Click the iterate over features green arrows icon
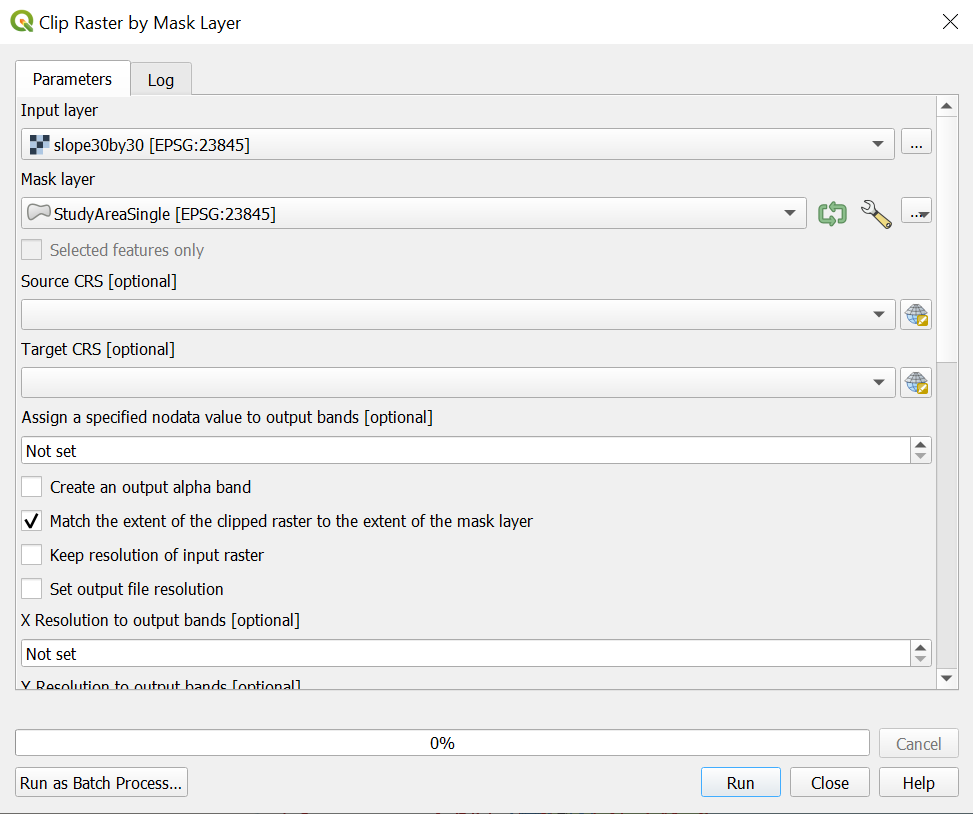Image resolution: width=973 pixels, height=814 pixels. coord(832,213)
